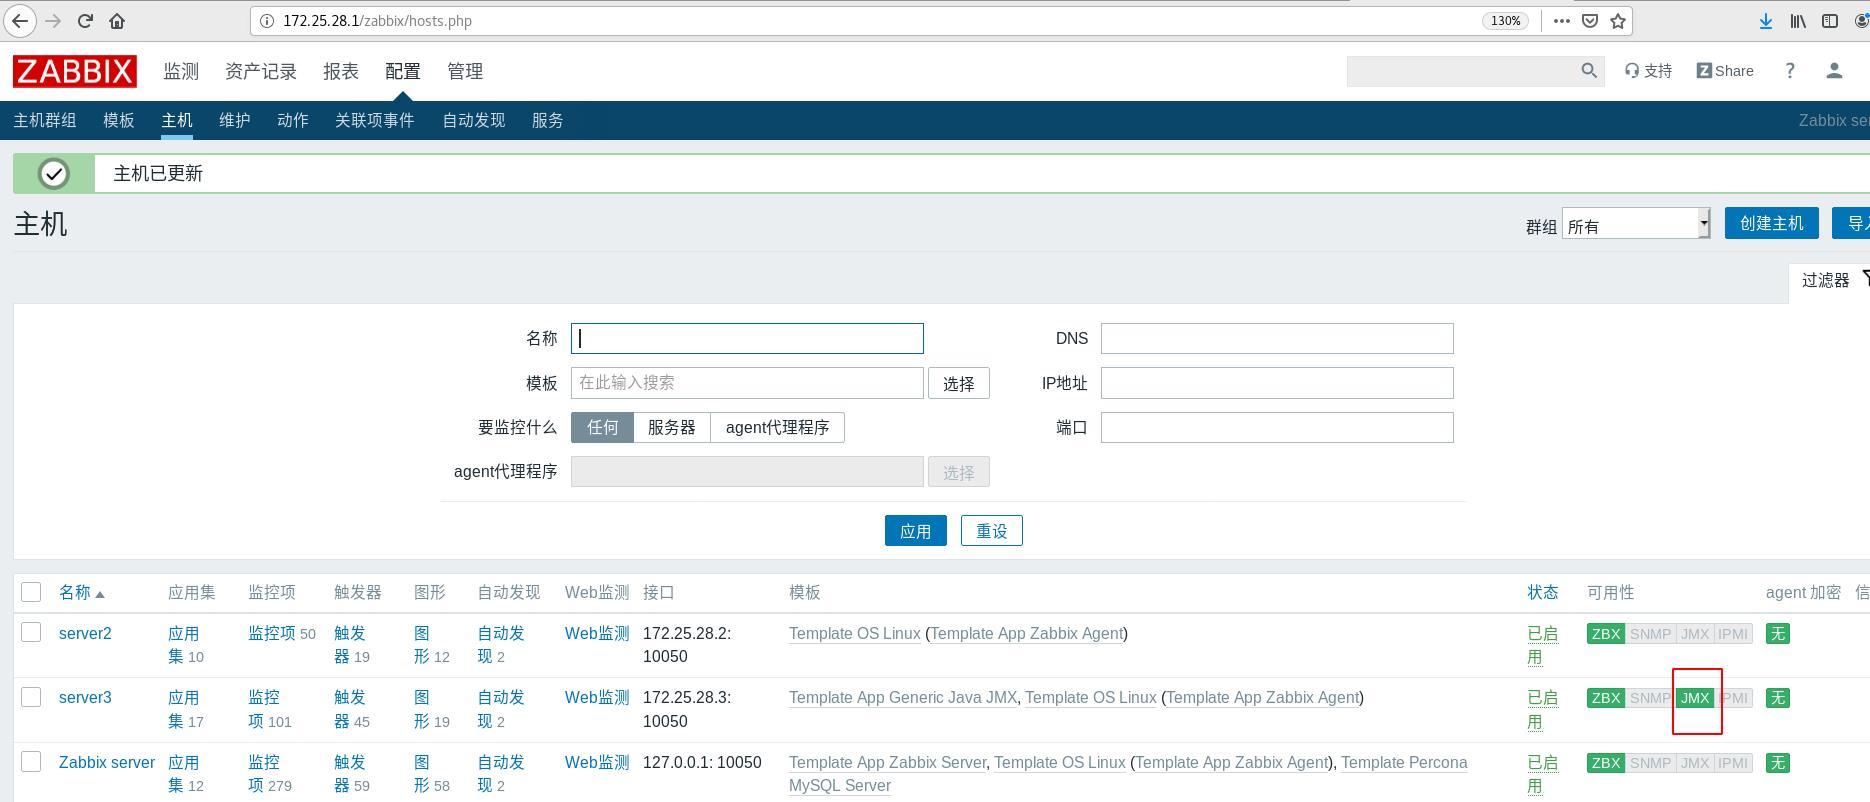The height and width of the screenshot is (802, 1870).
Task: Collapse the 过滤器 filter panel
Action: [1830, 280]
